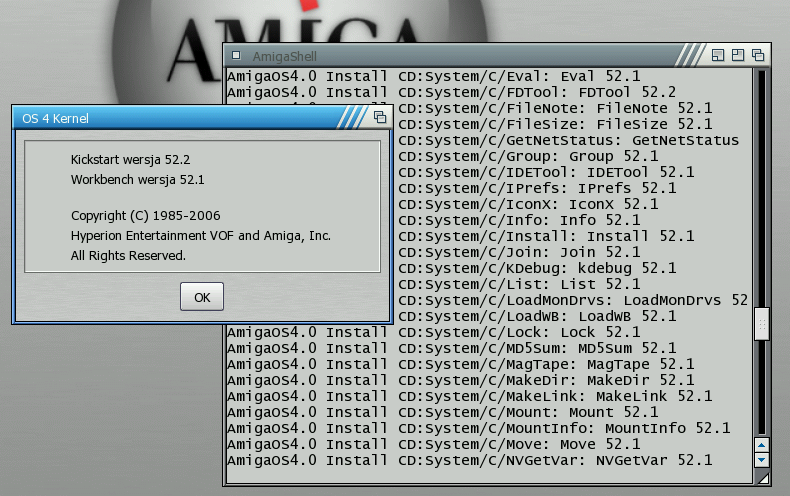This screenshot has height=496, width=790.
Task: Click the Kickstart wersja 52.2 text
Action: 130,159
